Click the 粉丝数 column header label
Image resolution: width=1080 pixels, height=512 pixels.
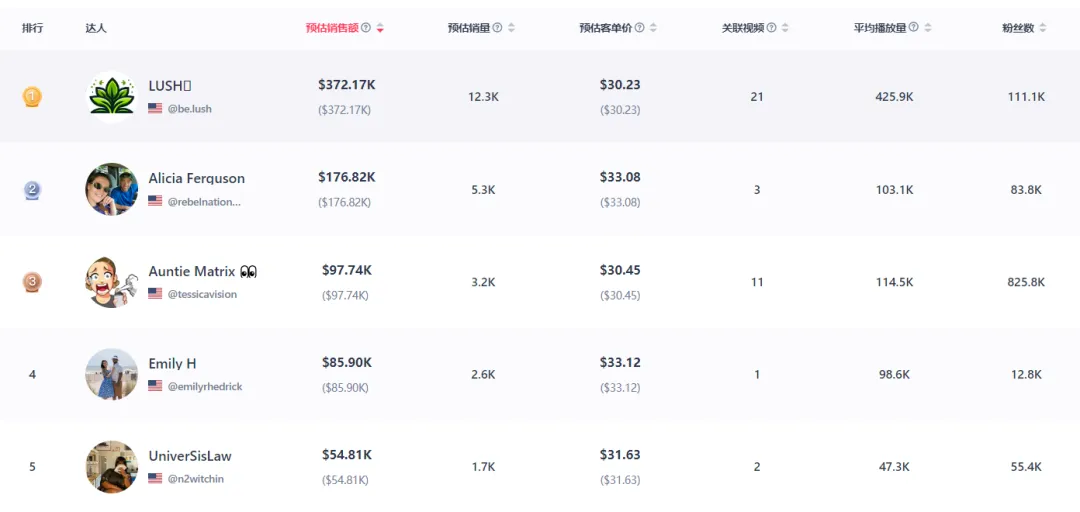[x=1018, y=28]
